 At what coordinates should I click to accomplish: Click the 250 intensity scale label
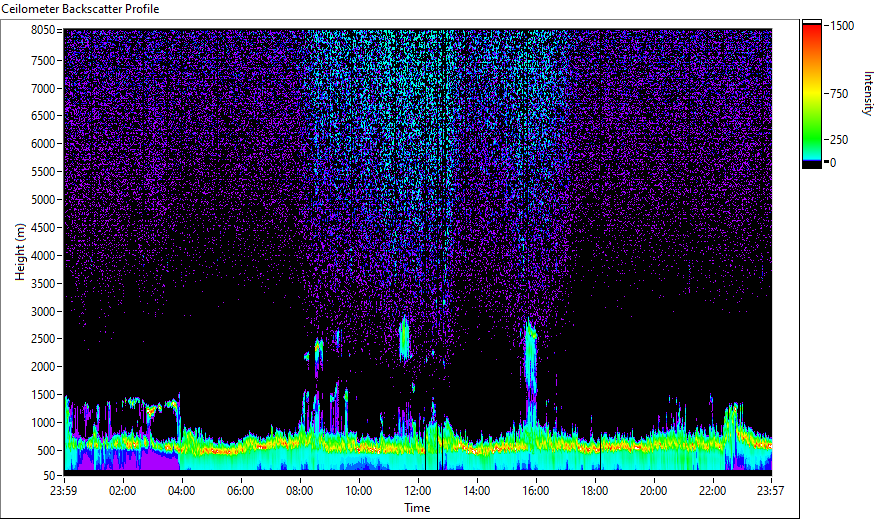point(839,140)
